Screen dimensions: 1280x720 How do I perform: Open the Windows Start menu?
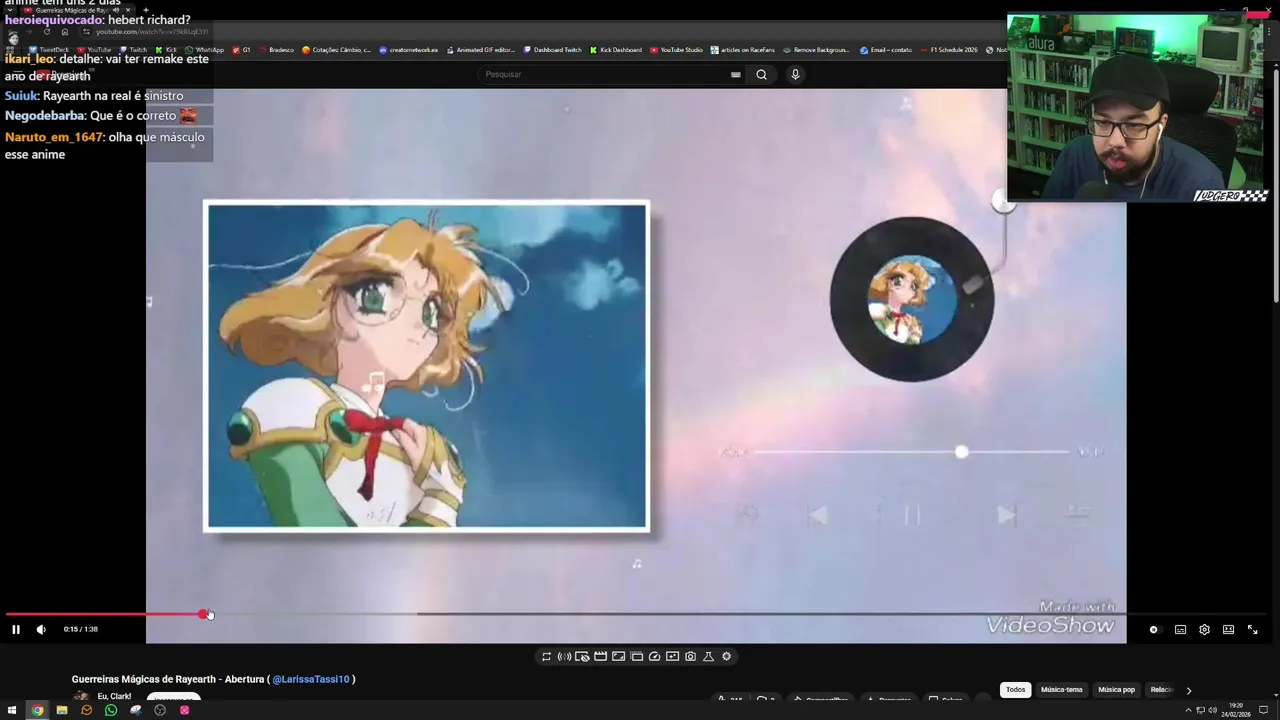(13, 710)
